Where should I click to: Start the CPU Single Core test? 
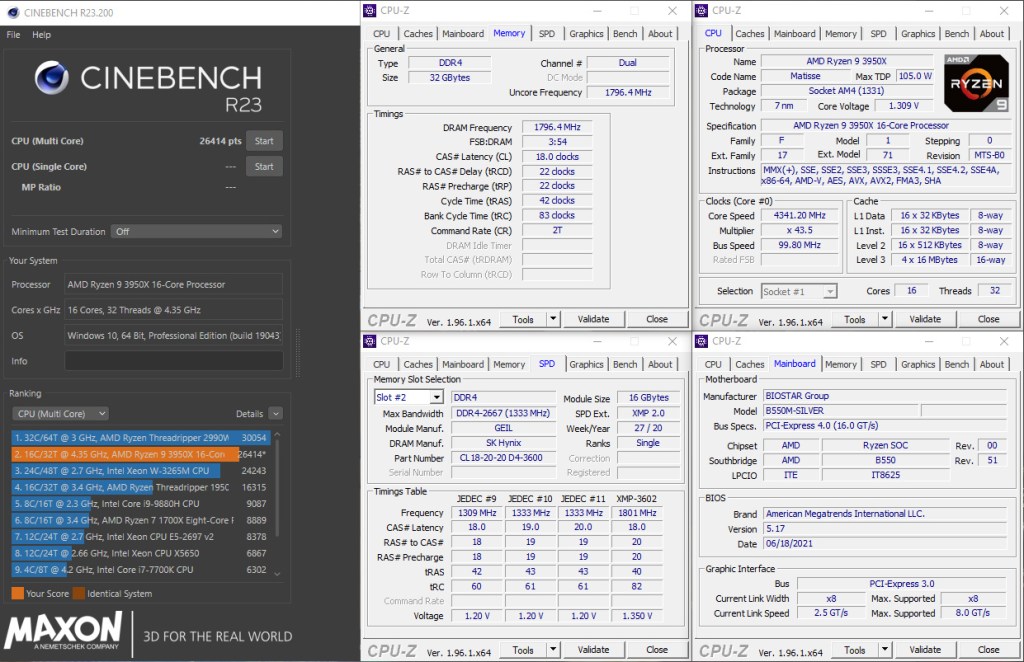(x=264, y=167)
